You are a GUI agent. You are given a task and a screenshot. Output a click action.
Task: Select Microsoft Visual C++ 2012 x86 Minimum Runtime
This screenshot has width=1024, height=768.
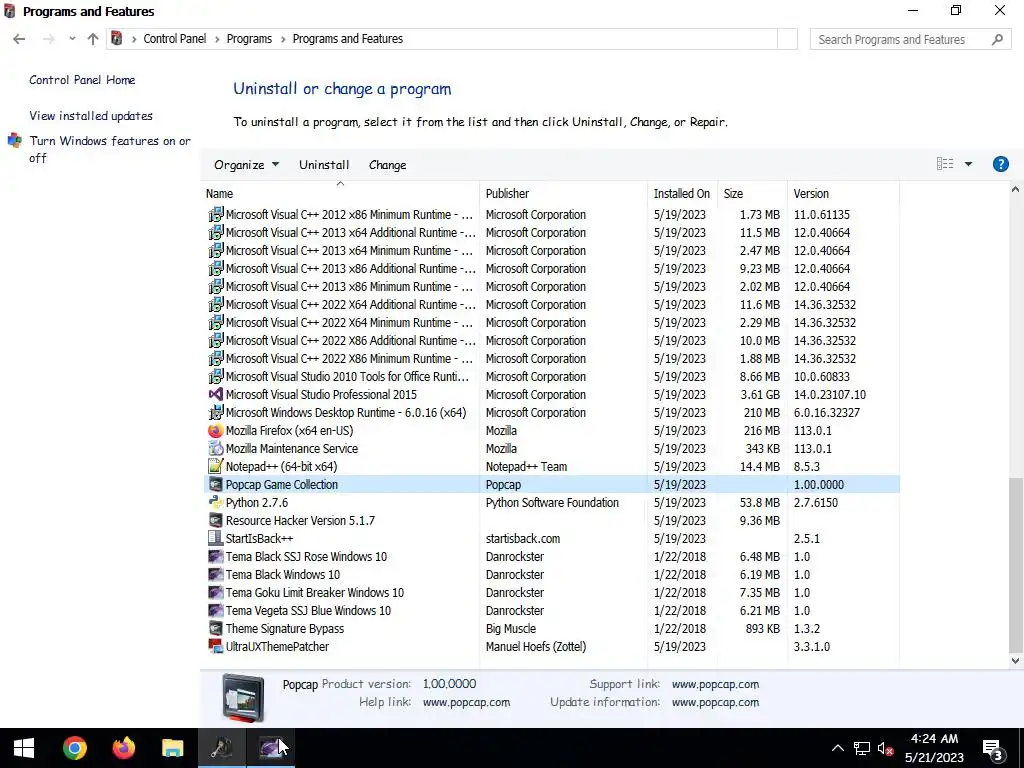point(552,215)
